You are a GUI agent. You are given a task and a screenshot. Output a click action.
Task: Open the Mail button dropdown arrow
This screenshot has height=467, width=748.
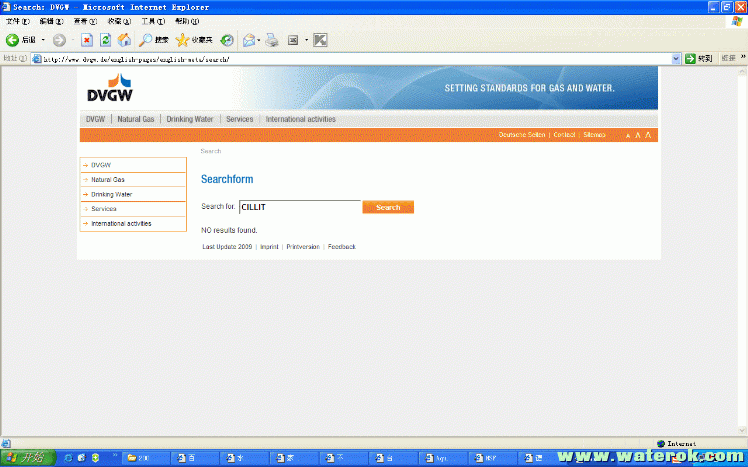pos(259,40)
